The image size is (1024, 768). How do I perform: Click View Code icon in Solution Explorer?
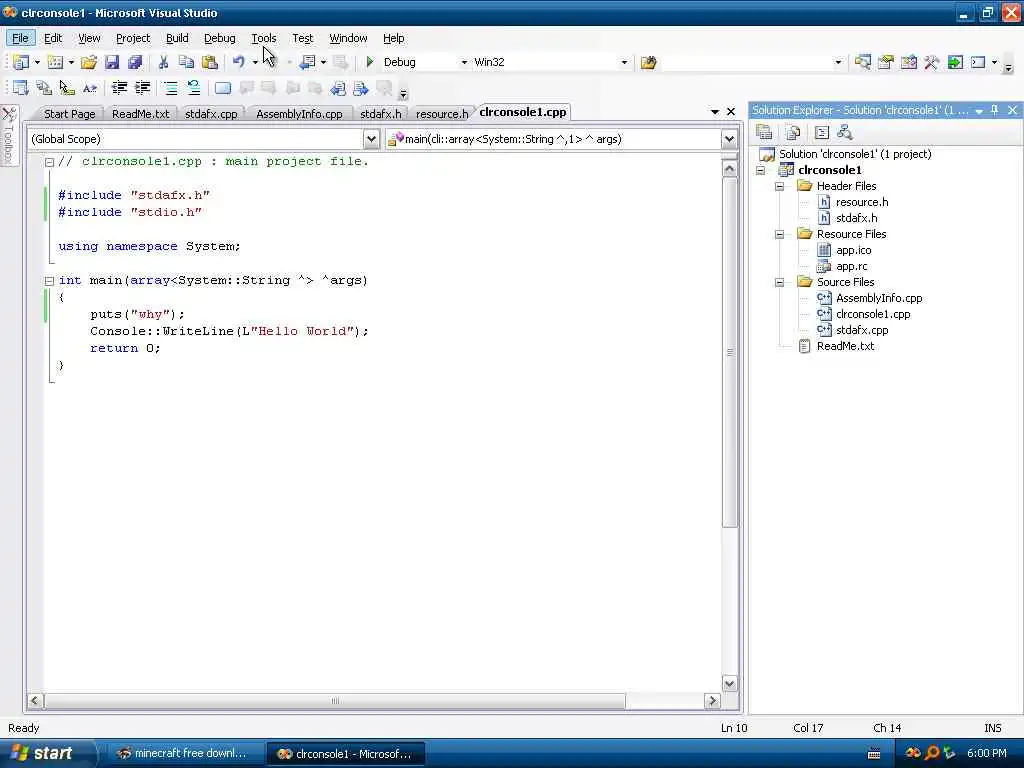tap(822, 133)
